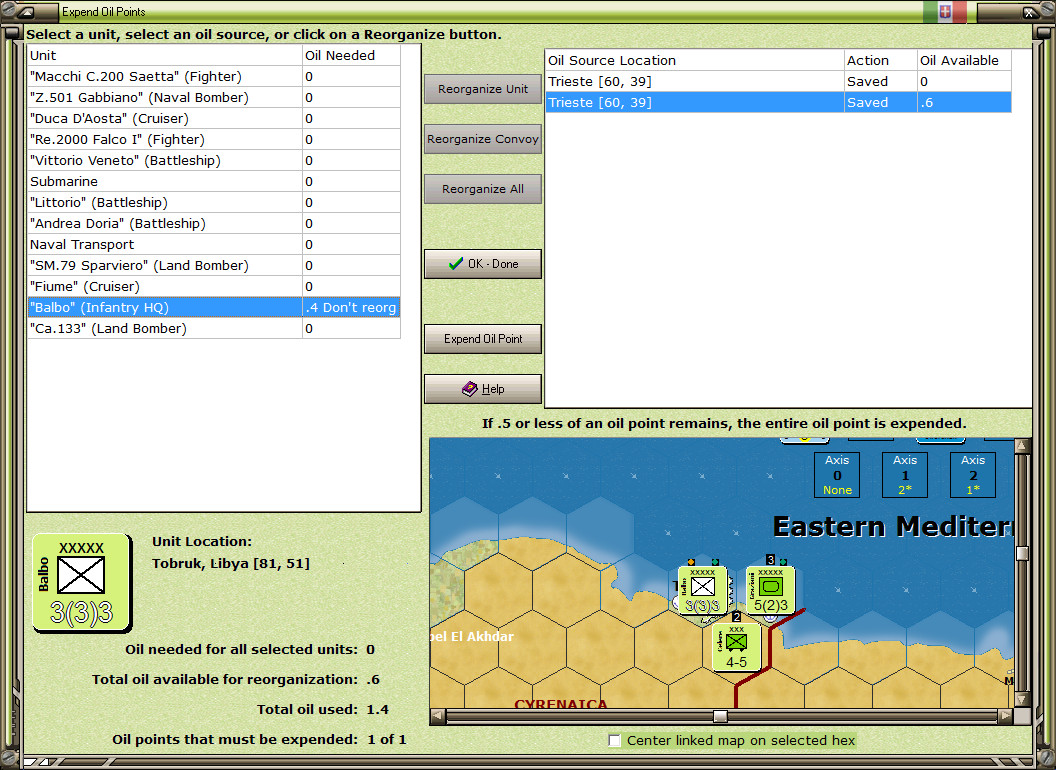Click the Axis 2 box on map
The width and height of the screenshot is (1056, 770).
[972, 475]
